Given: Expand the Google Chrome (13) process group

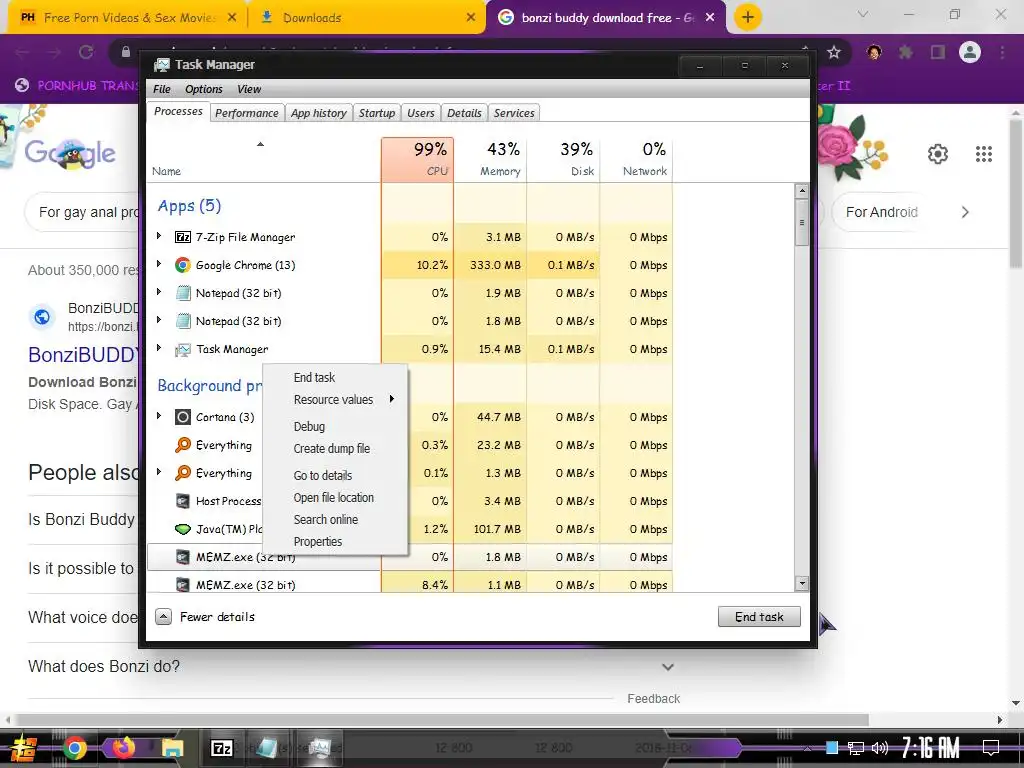Looking at the screenshot, I should tap(159, 264).
